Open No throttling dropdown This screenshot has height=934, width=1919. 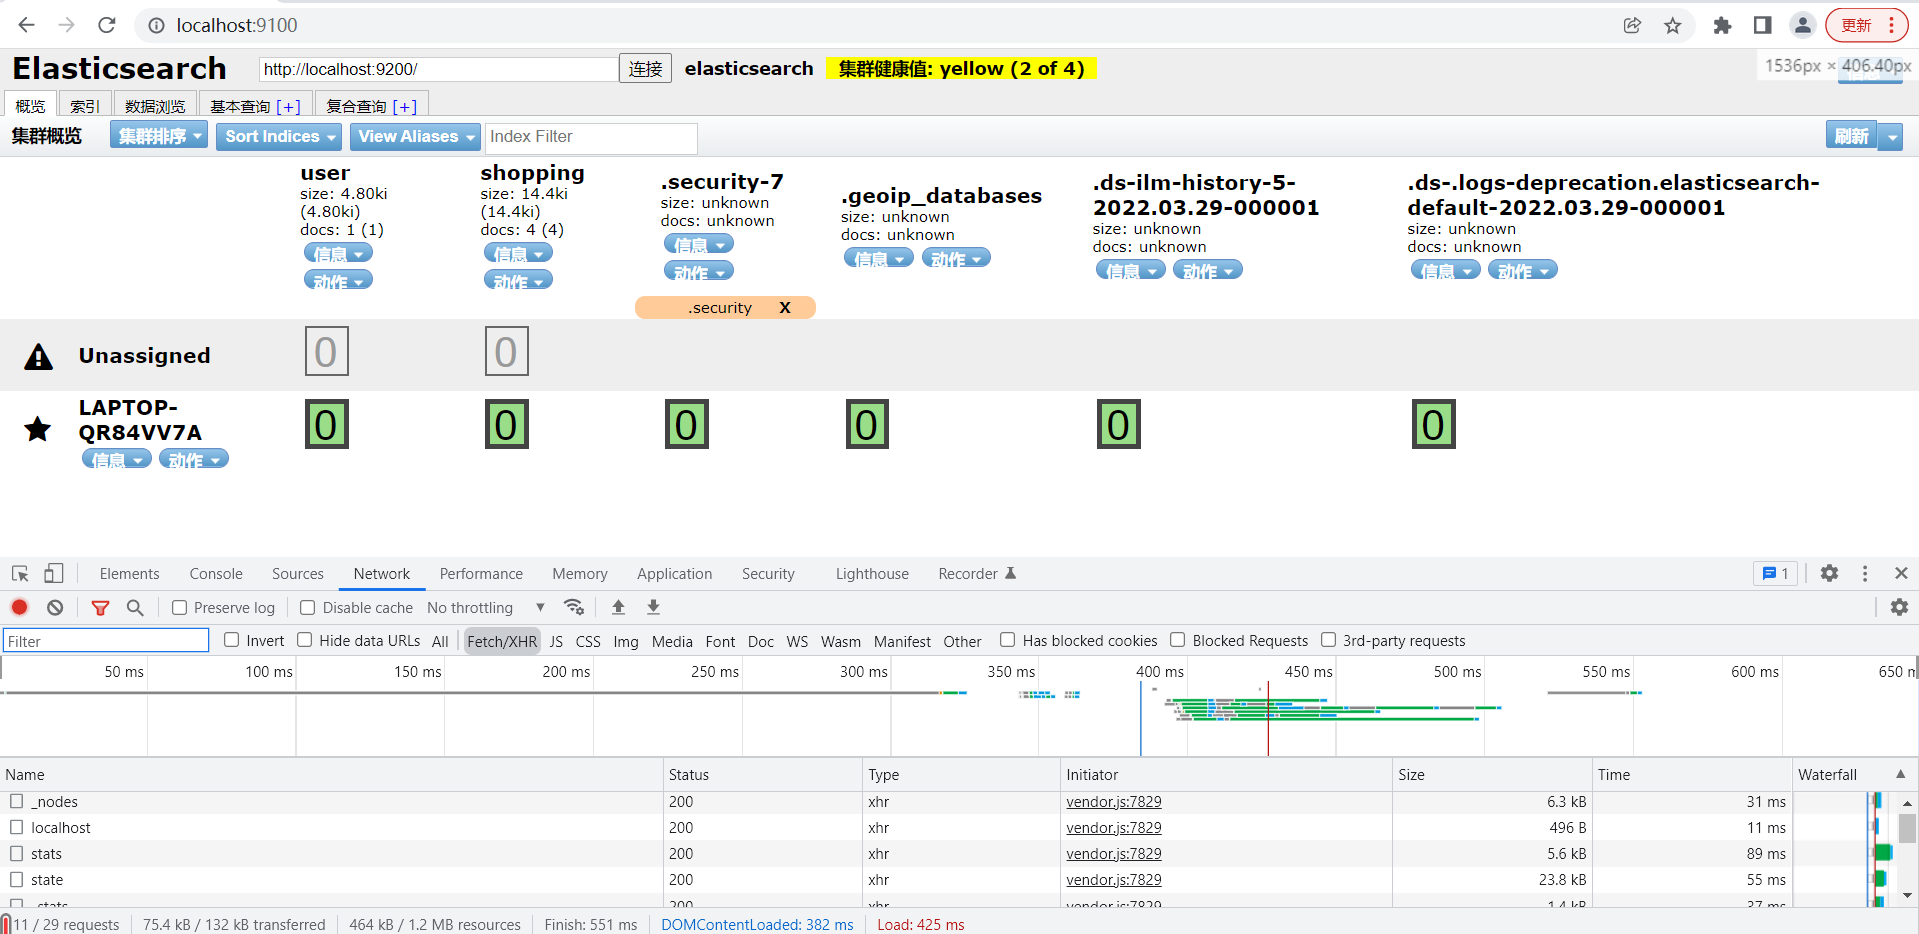(x=486, y=607)
